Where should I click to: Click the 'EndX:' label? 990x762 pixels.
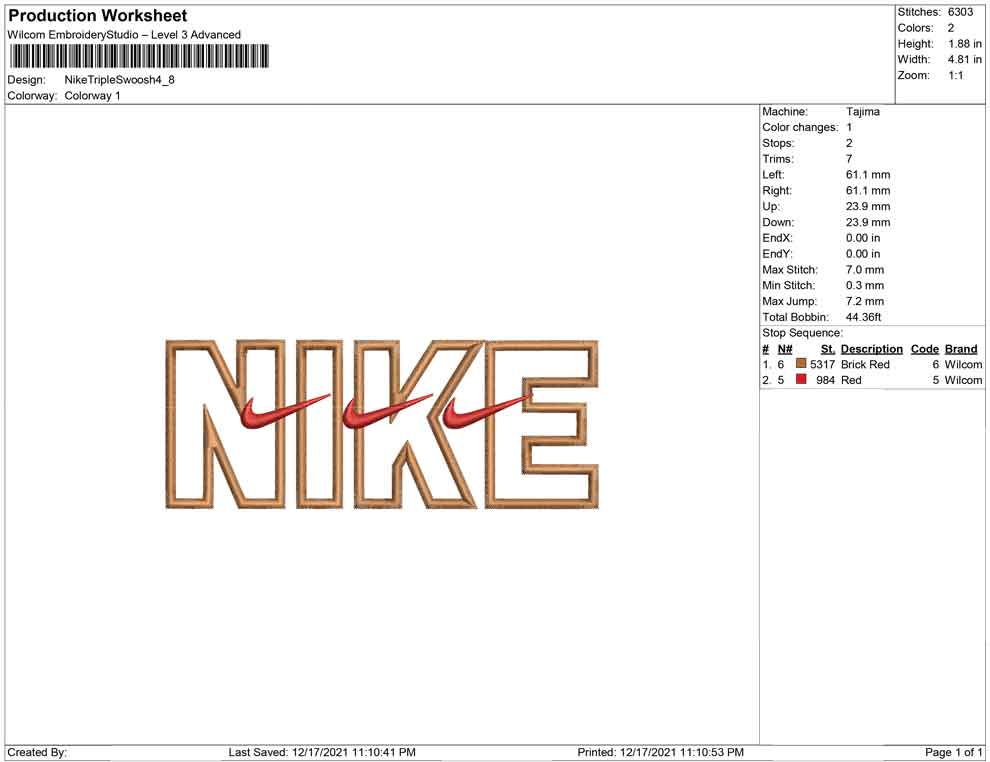pyautogui.click(x=777, y=238)
